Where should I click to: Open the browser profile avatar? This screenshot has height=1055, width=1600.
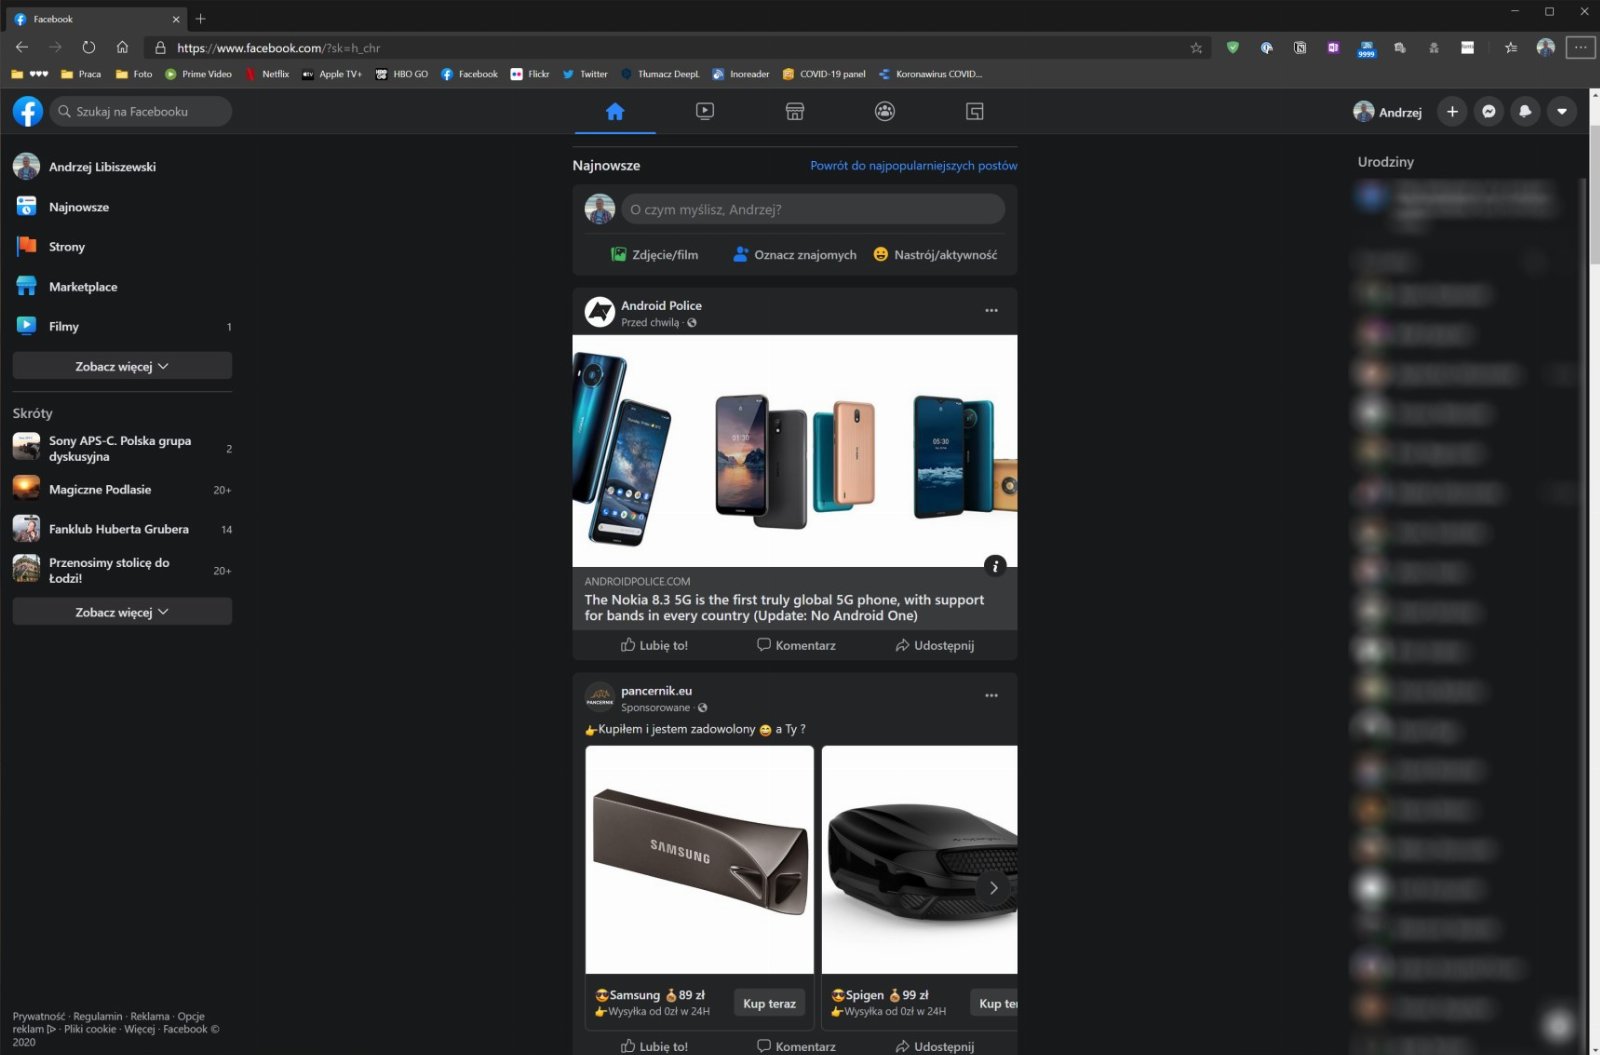(x=1546, y=47)
